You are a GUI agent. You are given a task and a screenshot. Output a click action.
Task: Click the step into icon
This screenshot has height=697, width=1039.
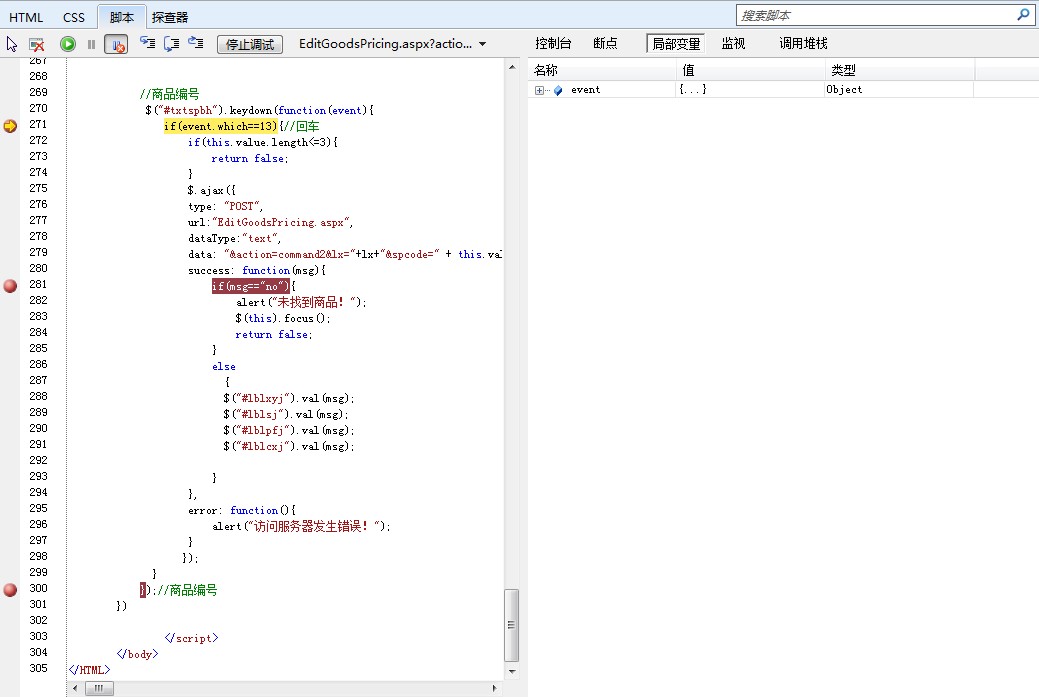147,44
